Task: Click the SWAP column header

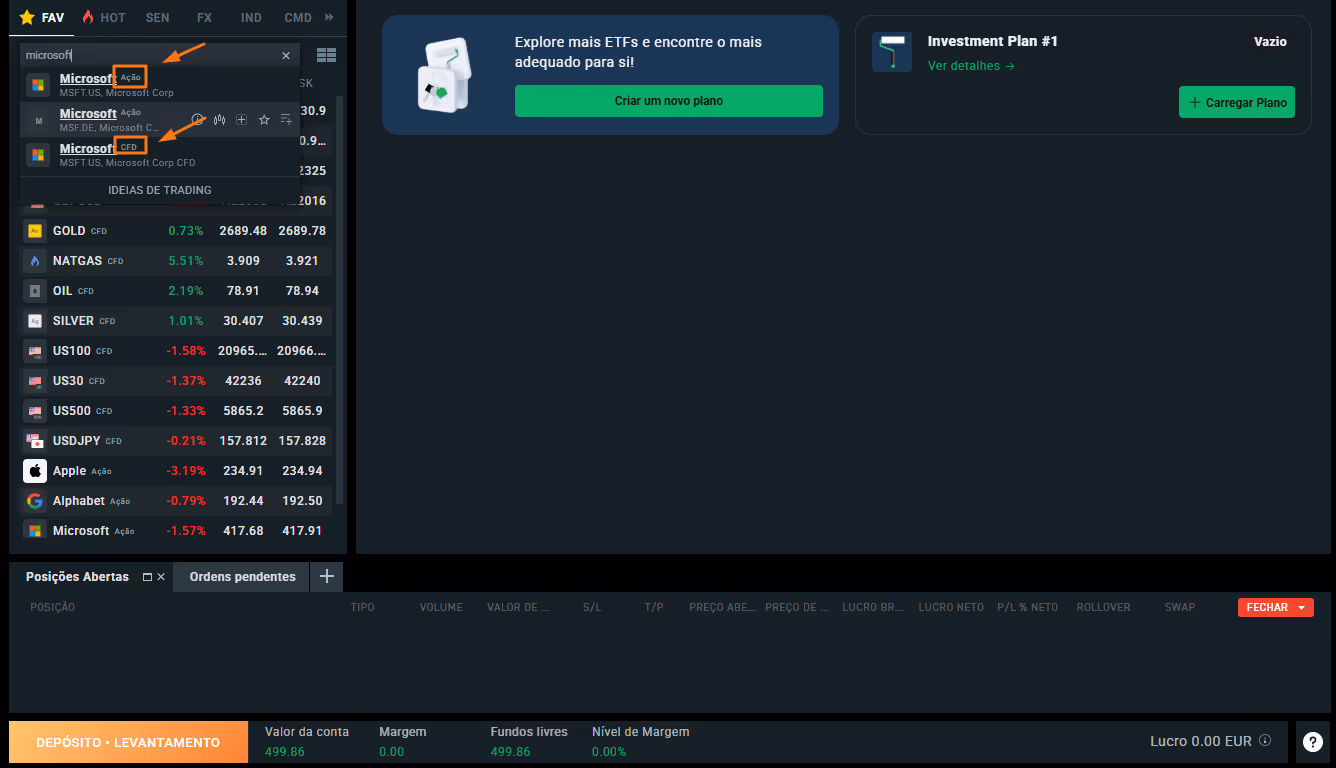Action: coord(1180,607)
